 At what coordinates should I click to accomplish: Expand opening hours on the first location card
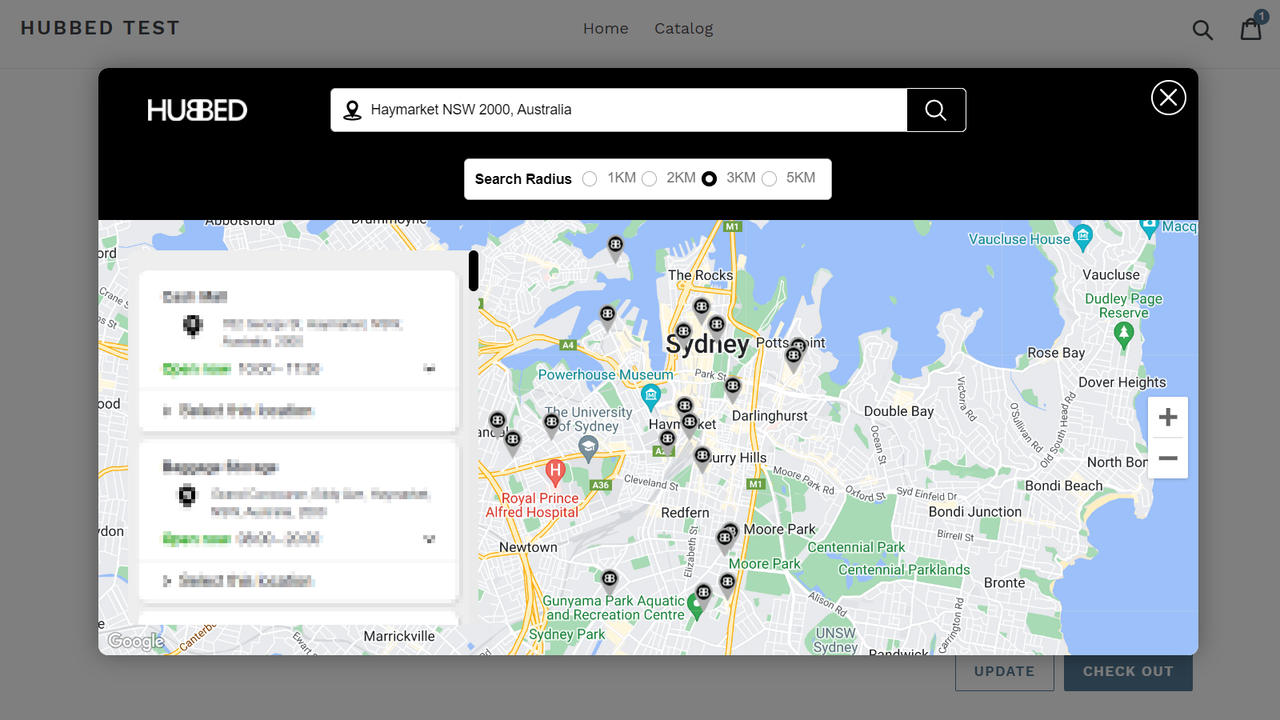coord(429,369)
